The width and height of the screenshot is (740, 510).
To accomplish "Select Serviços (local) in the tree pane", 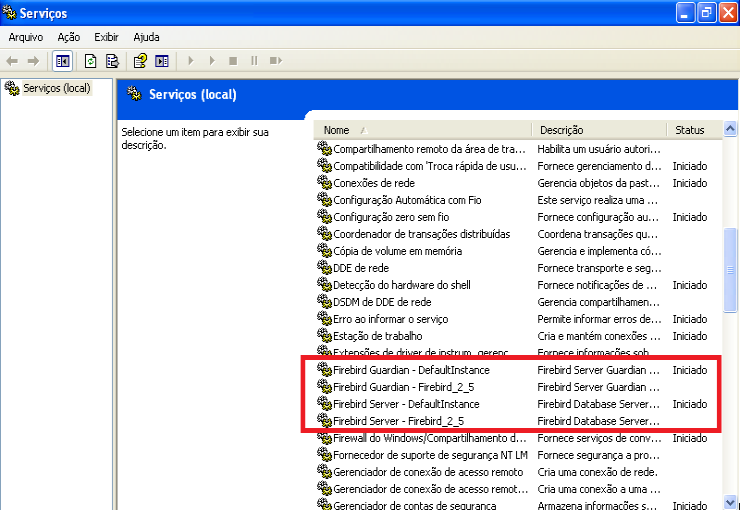I will click(57, 88).
